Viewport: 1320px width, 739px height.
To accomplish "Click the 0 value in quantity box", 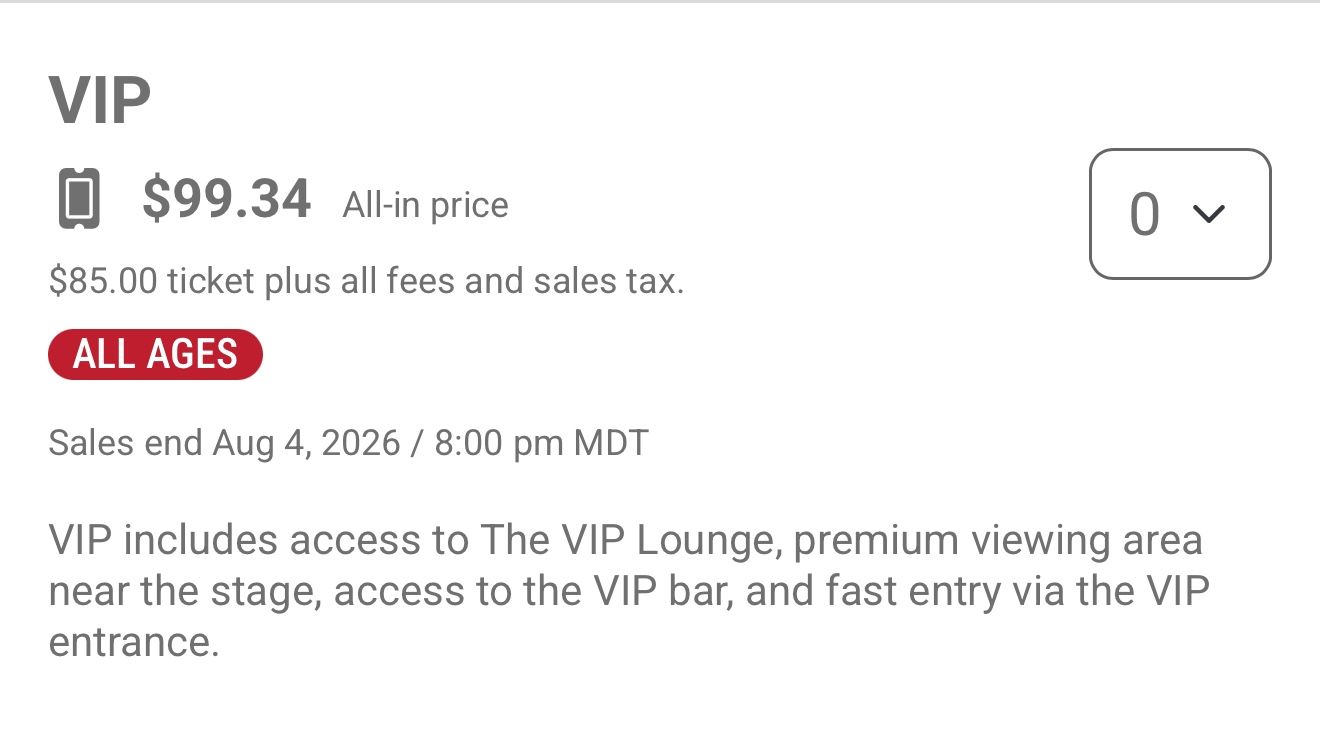I will [1144, 214].
